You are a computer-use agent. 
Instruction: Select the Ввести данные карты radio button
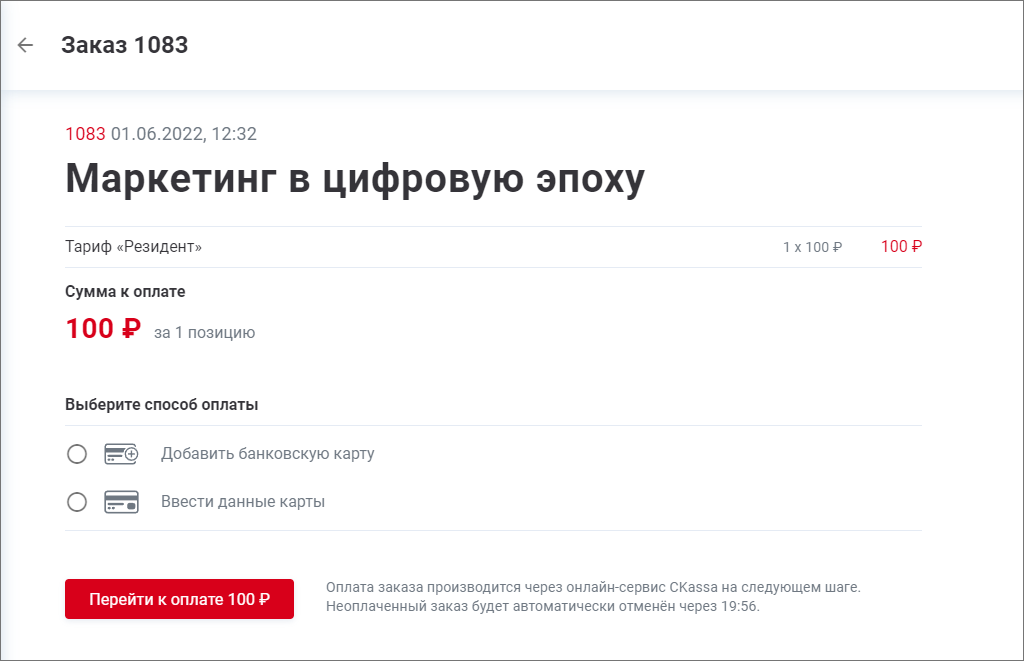click(77, 502)
